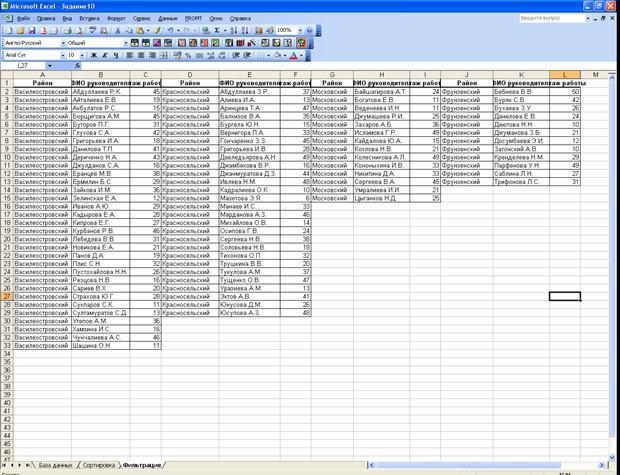Open the zoom 100% dropdown arrow
620x475 pixels.
[300, 30]
